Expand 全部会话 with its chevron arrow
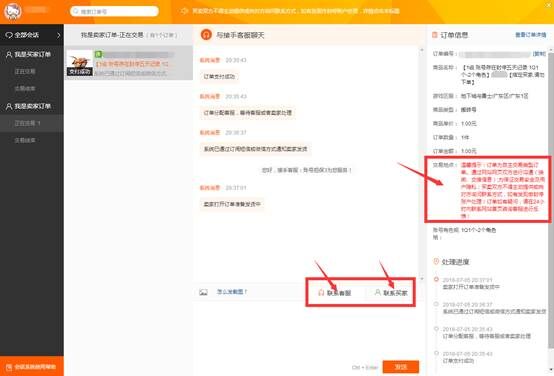 59,35
